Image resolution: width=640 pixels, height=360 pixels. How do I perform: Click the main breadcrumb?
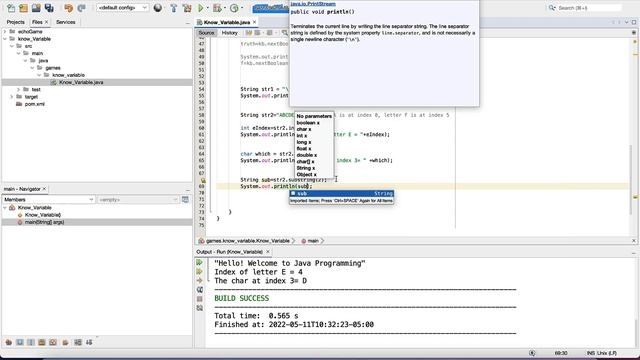313,241
